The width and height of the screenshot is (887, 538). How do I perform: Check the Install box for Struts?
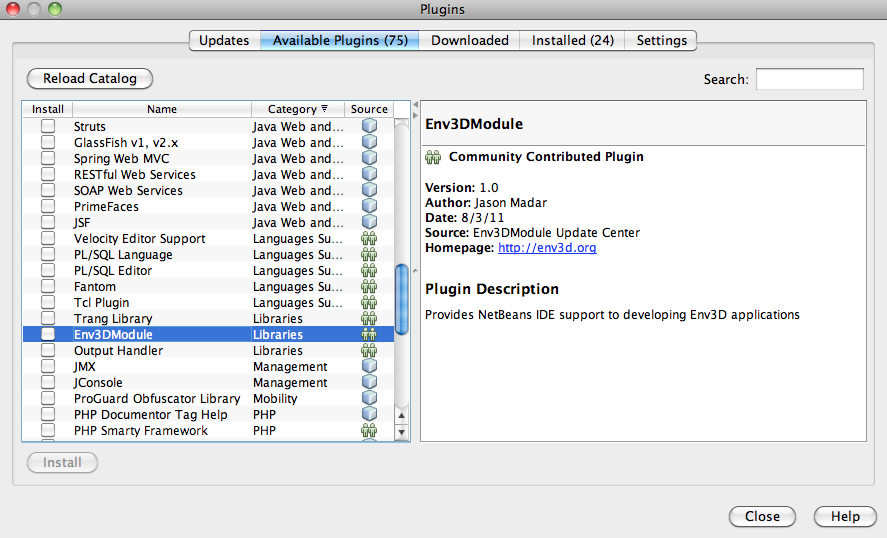[48, 126]
